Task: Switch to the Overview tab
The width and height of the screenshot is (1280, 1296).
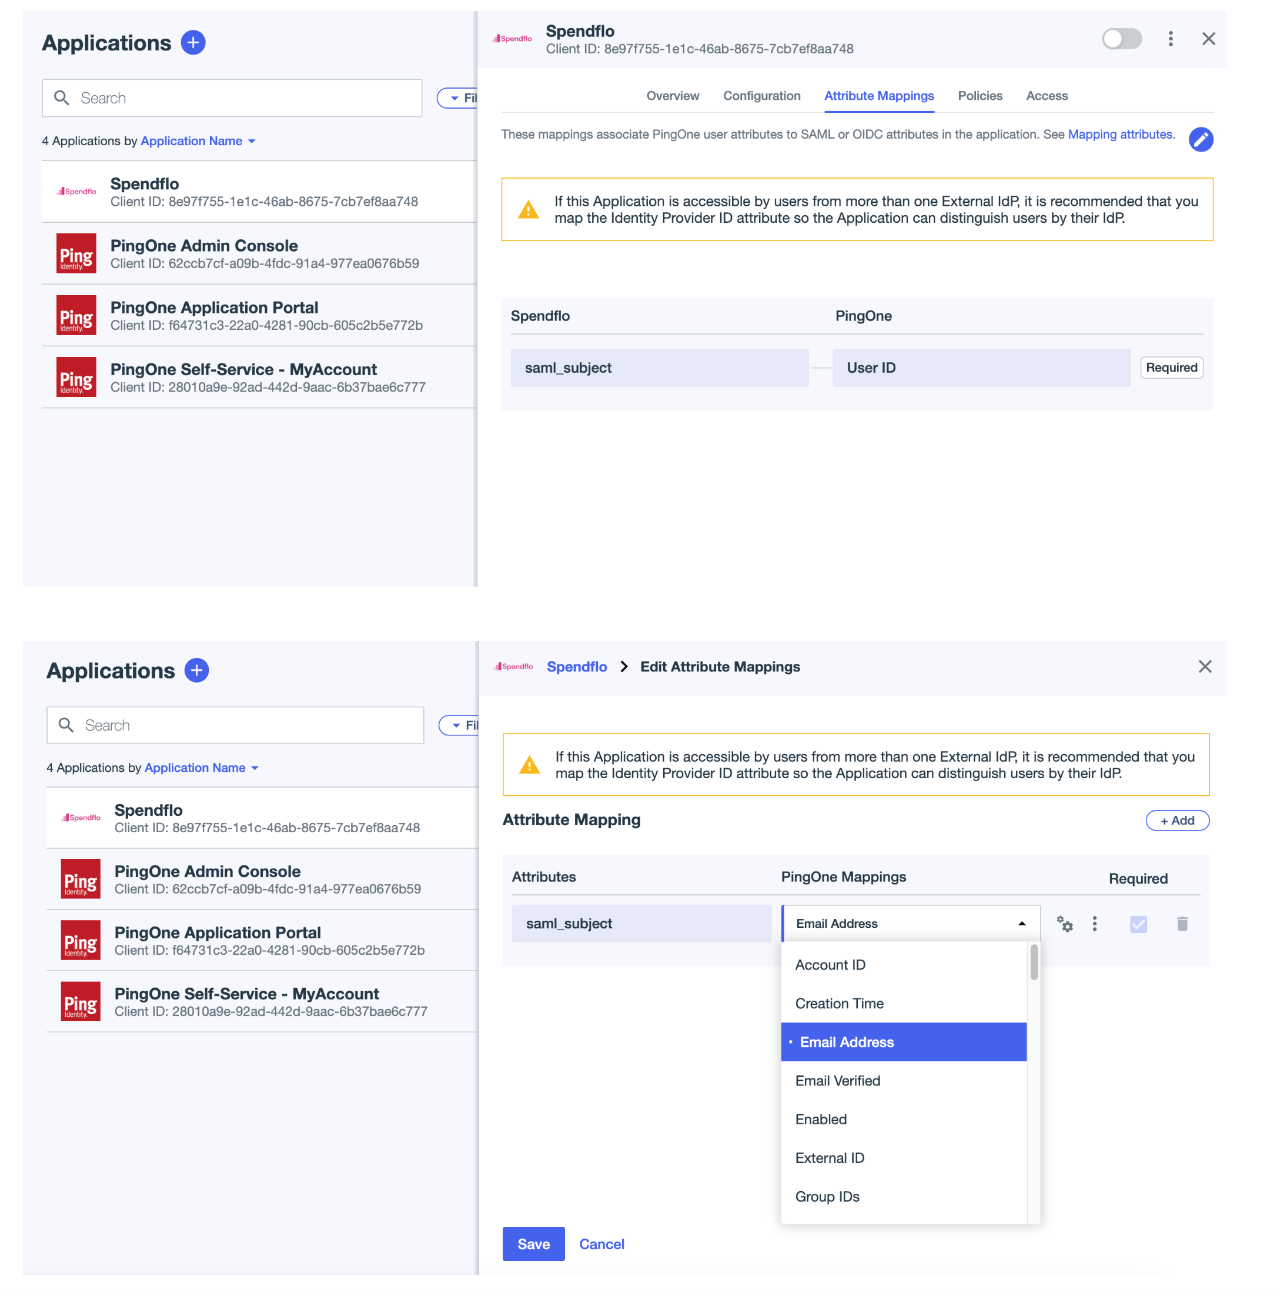Action: tap(673, 96)
